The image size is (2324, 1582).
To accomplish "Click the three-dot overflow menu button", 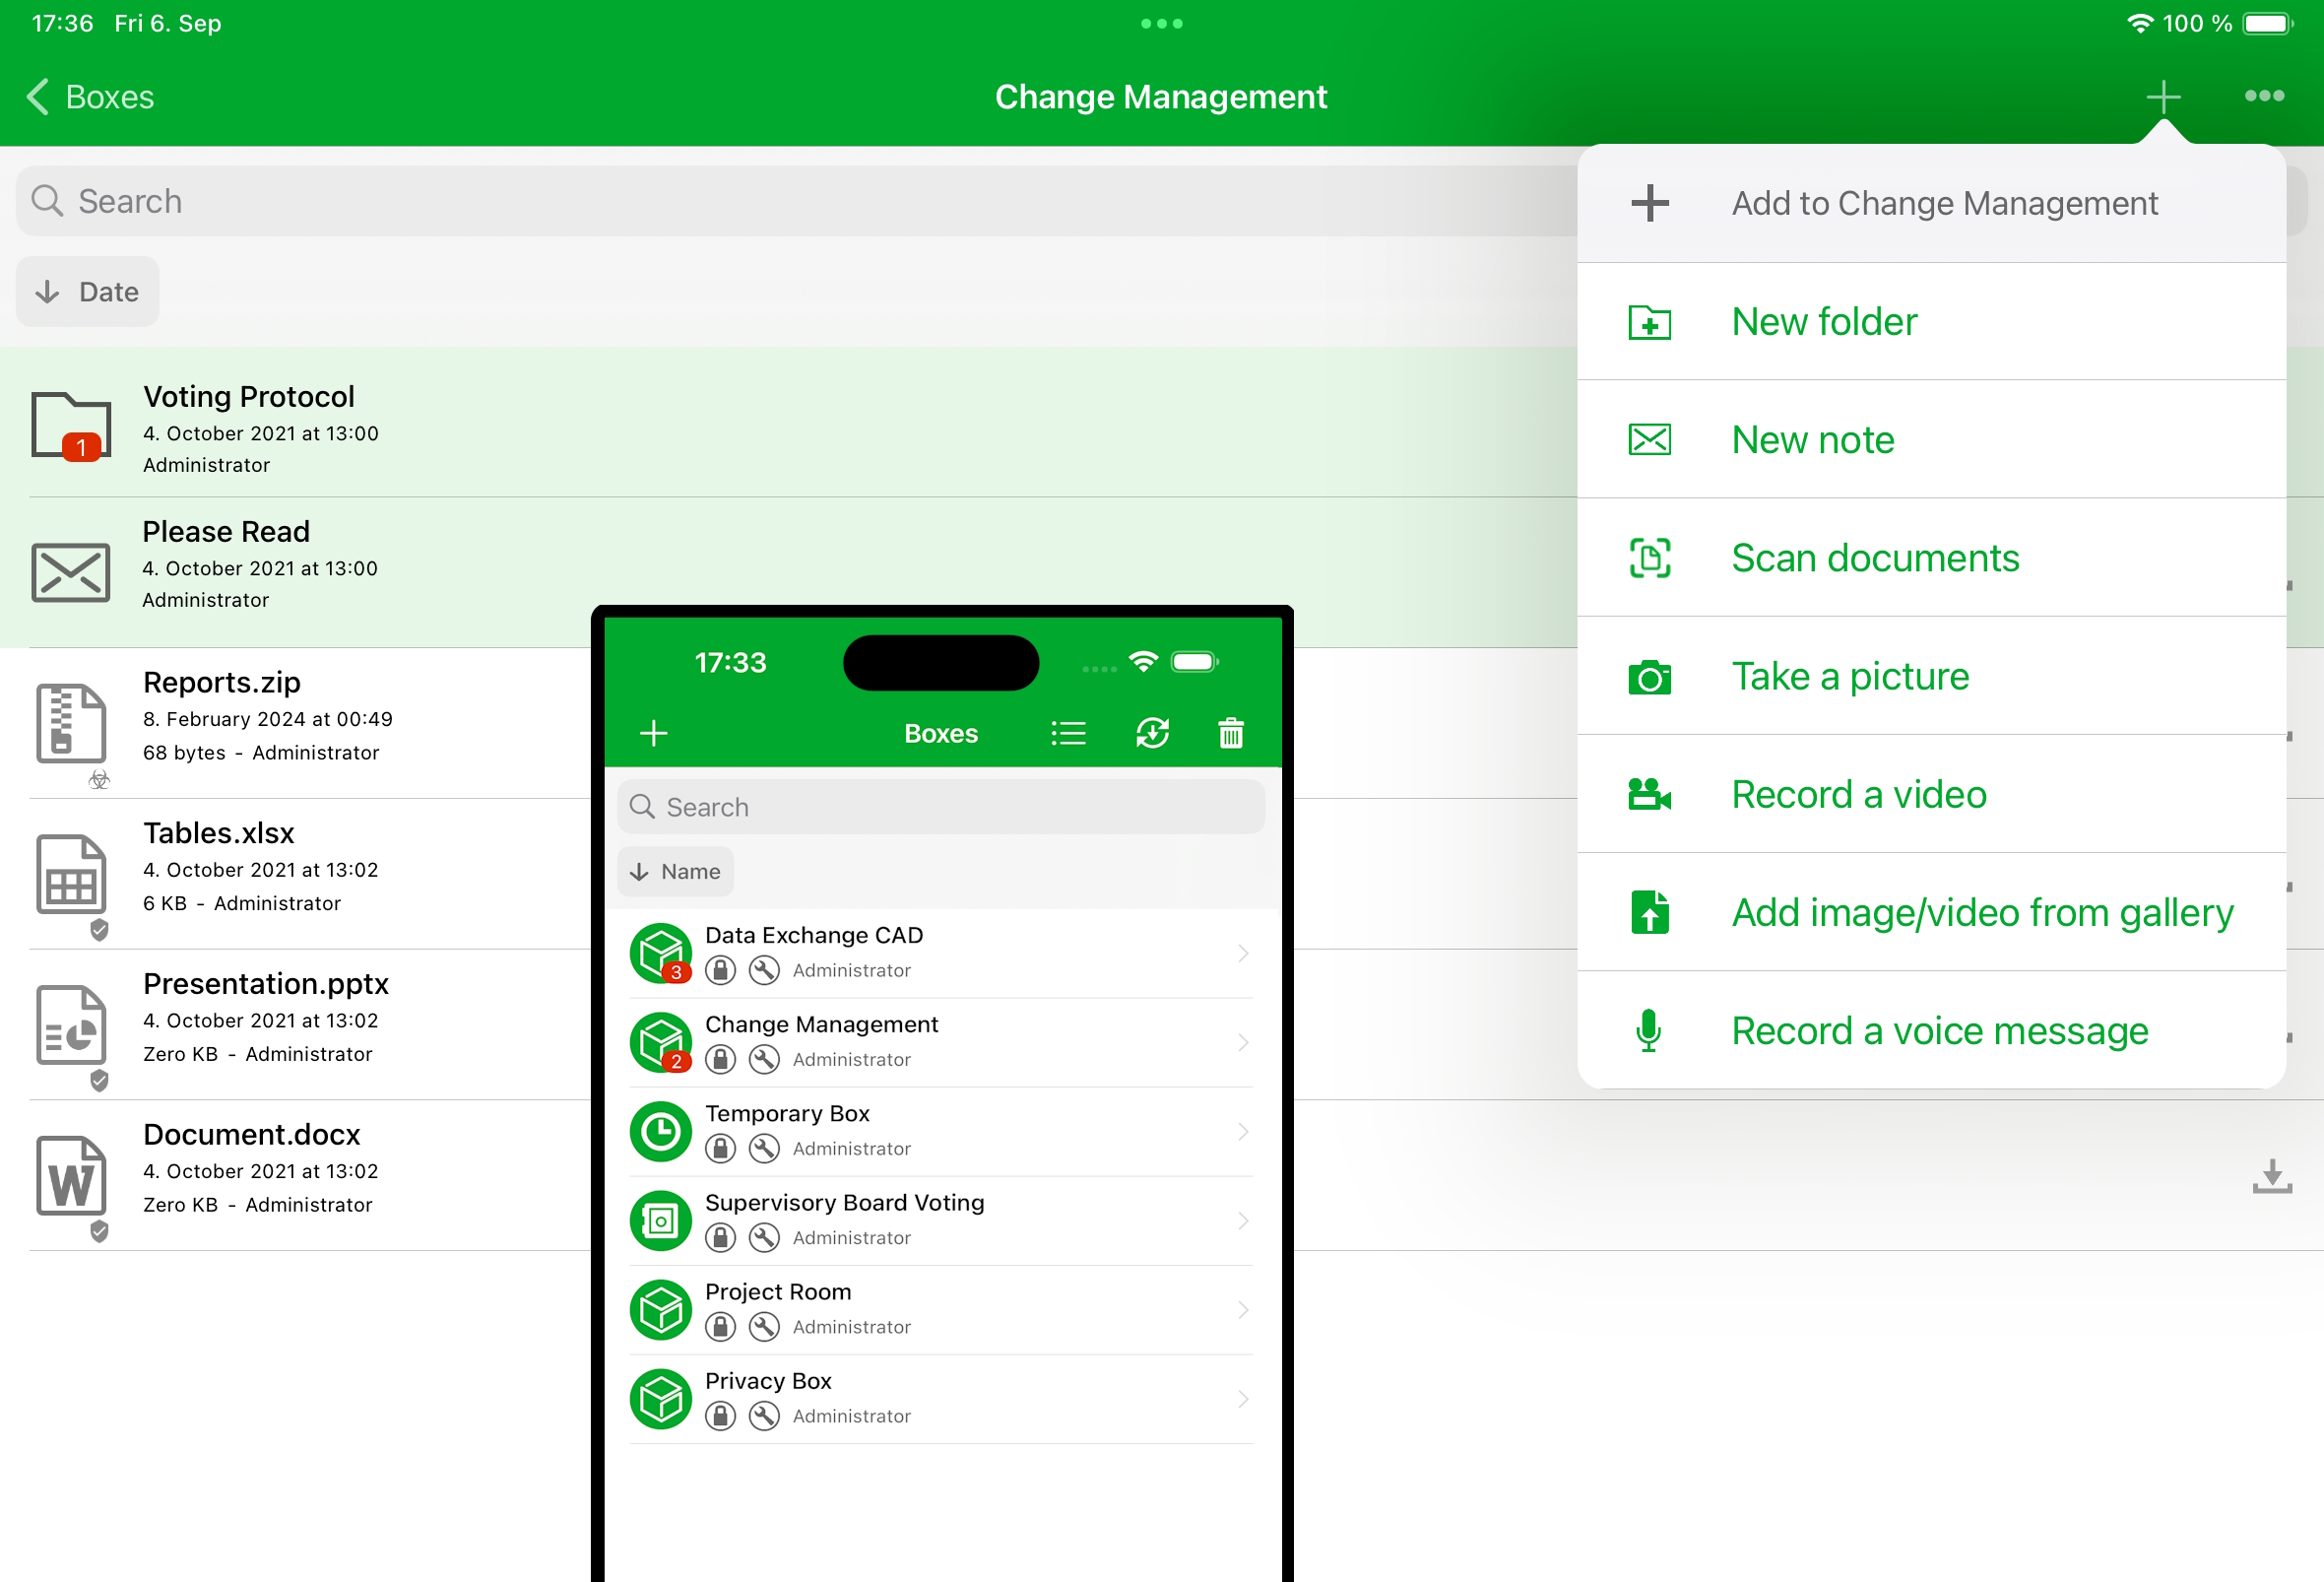I will [x=2264, y=94].
